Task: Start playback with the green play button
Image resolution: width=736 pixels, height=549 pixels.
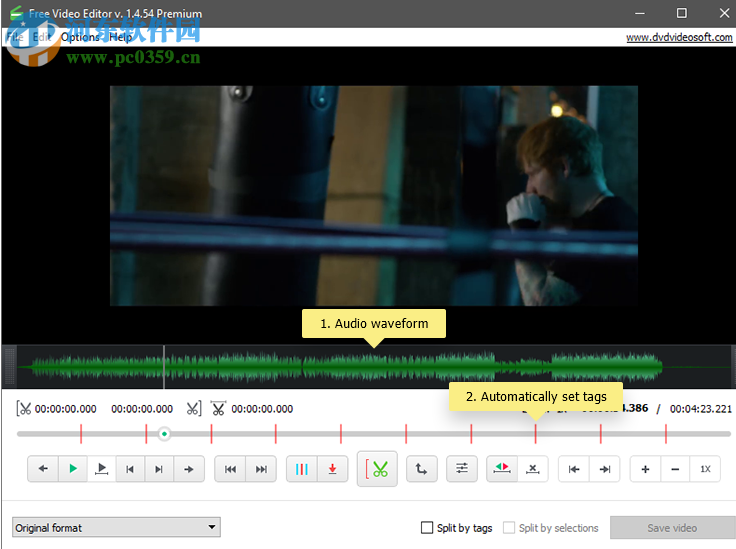Action: [x=73, y=469]
